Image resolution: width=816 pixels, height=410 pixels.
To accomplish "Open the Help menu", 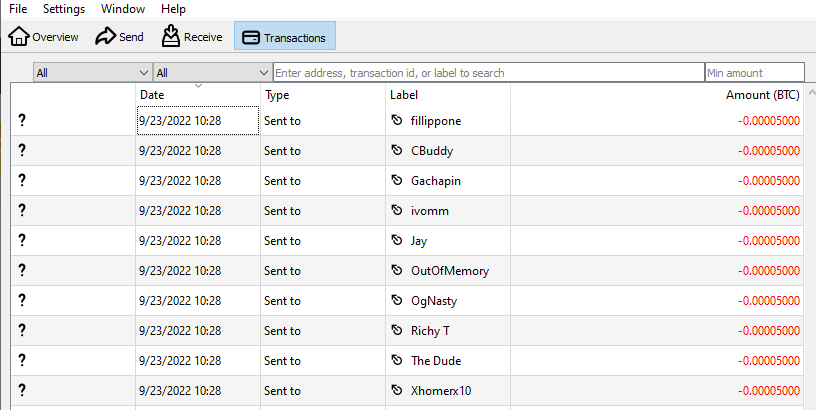I will [173, 9].
